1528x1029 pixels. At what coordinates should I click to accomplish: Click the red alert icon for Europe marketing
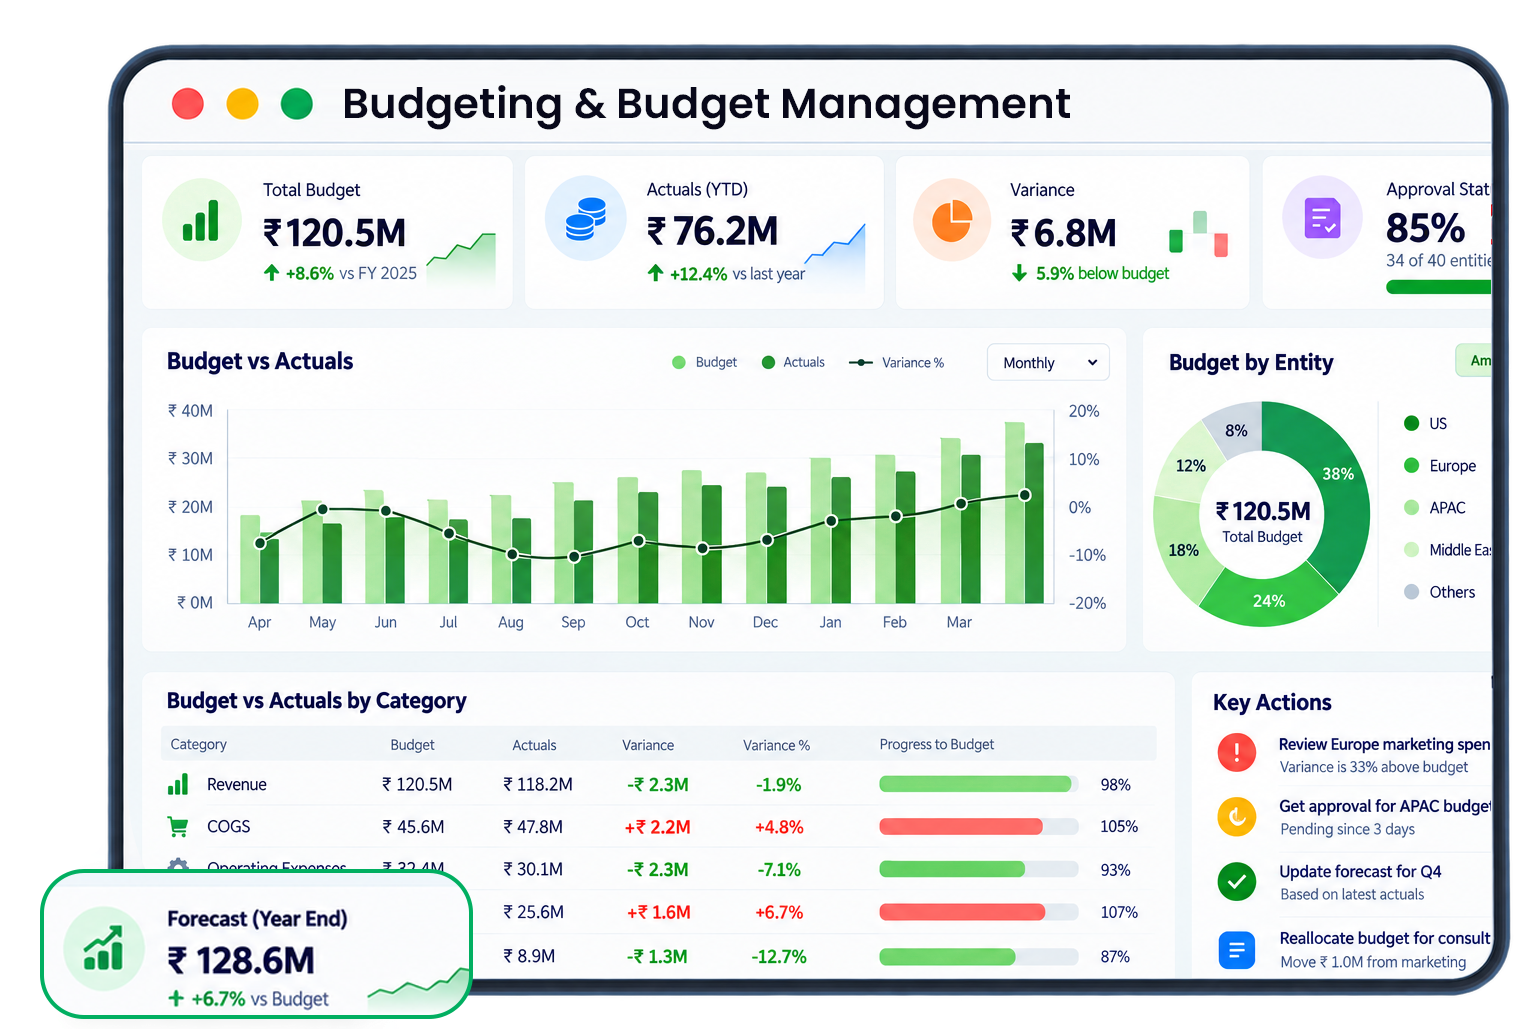point(1237,752)
